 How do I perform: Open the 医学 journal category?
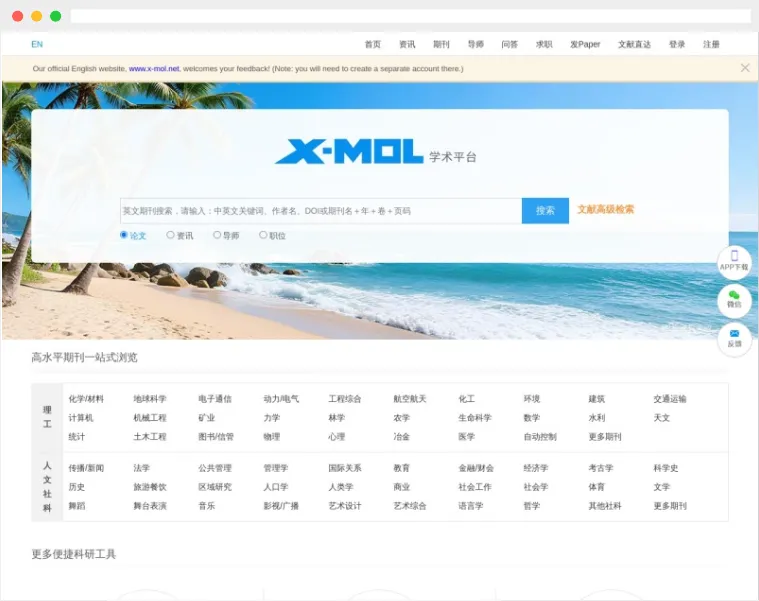(x=467, y=436)
